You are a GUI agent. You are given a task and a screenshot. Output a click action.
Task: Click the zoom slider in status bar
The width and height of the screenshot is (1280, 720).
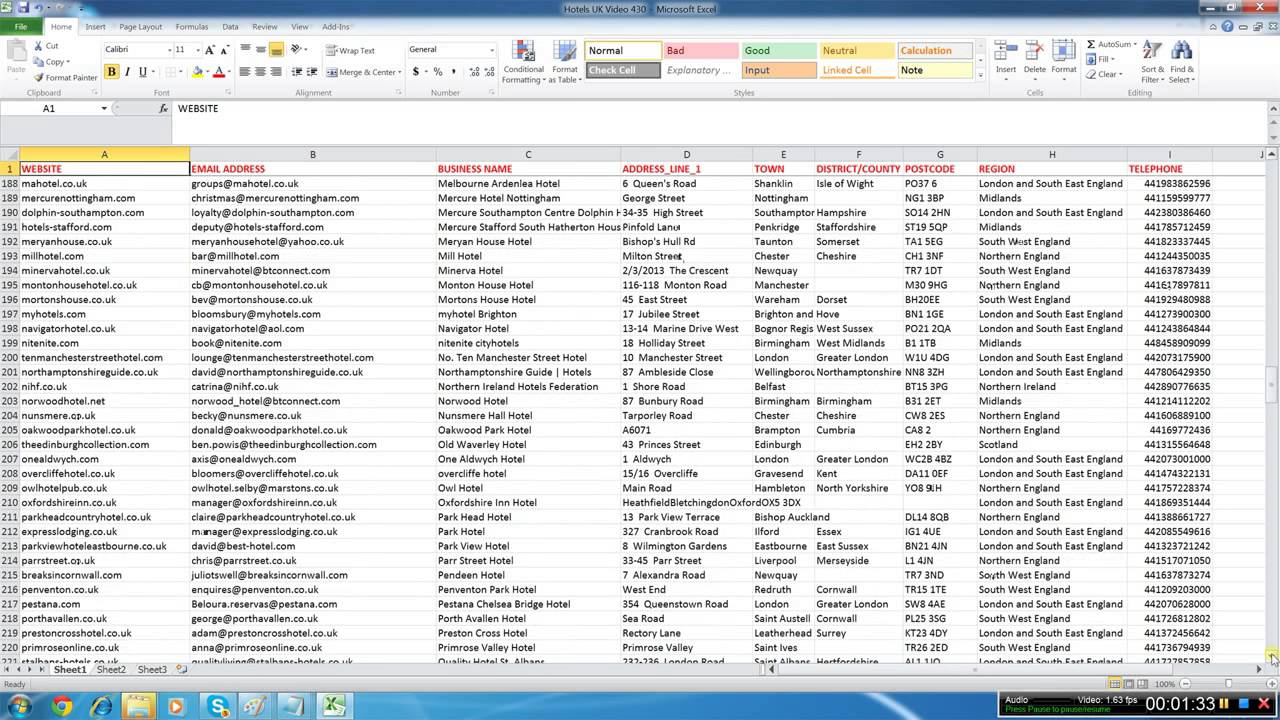pyautogui.click(x=1228, y=684)
